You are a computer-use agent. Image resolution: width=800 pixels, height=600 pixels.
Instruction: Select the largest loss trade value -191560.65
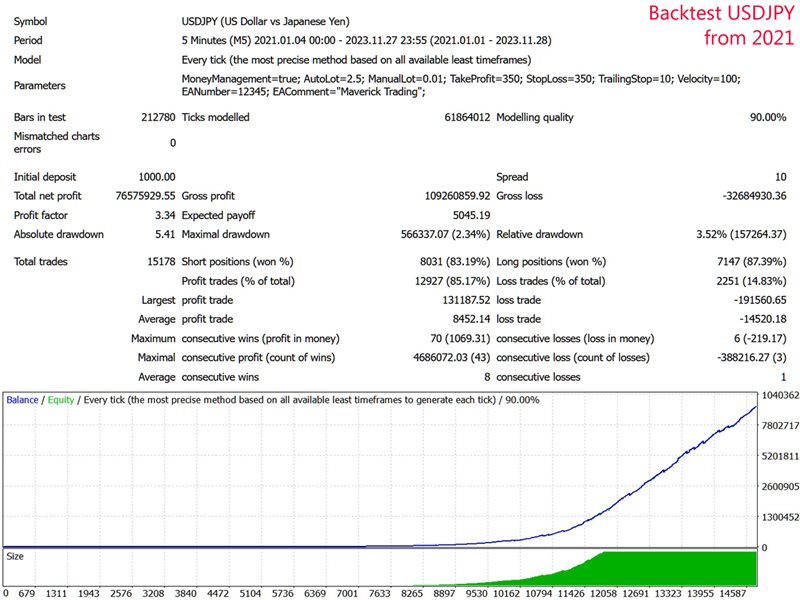(760, 301)
